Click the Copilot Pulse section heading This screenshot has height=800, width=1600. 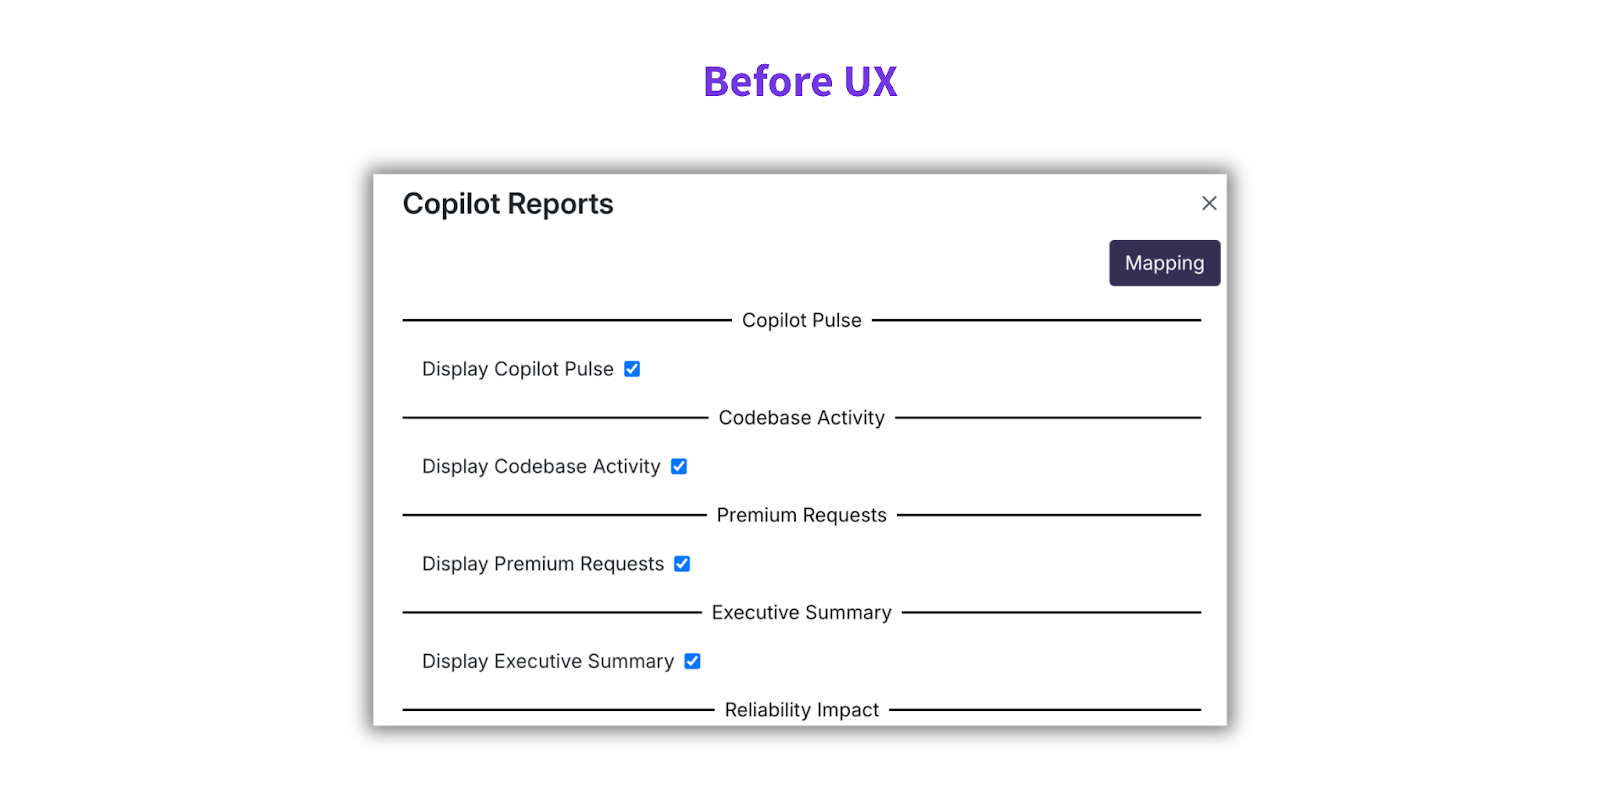pos(801,320)
